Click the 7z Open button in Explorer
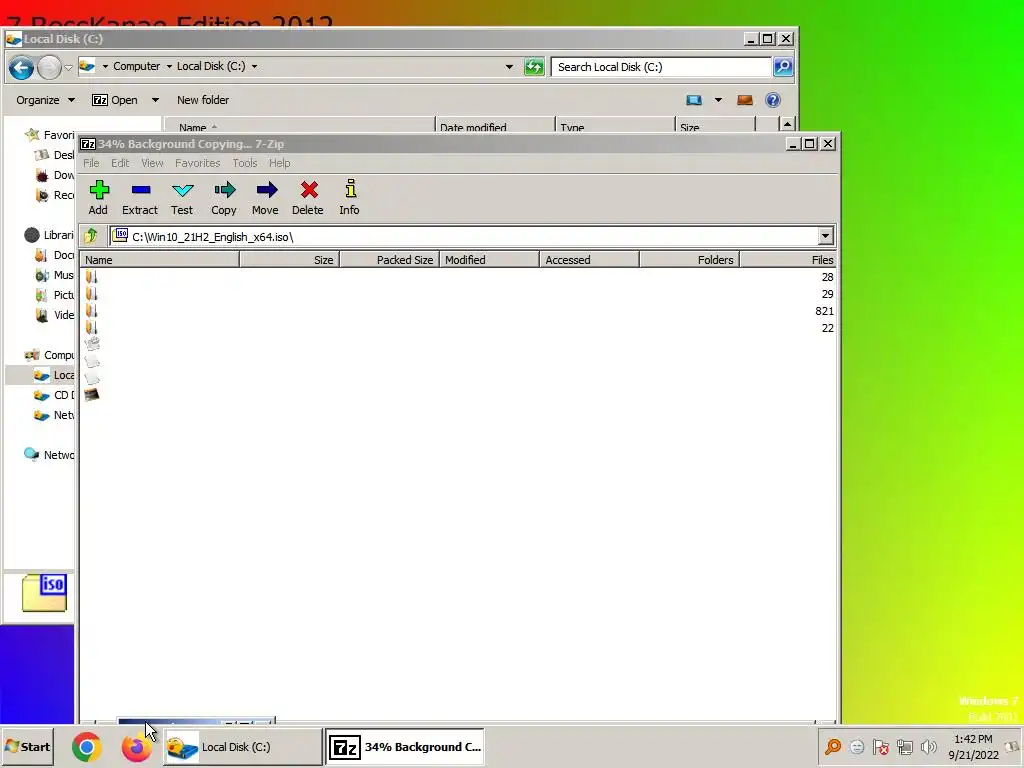The image size is (1024, 768). tap(115, 100)
